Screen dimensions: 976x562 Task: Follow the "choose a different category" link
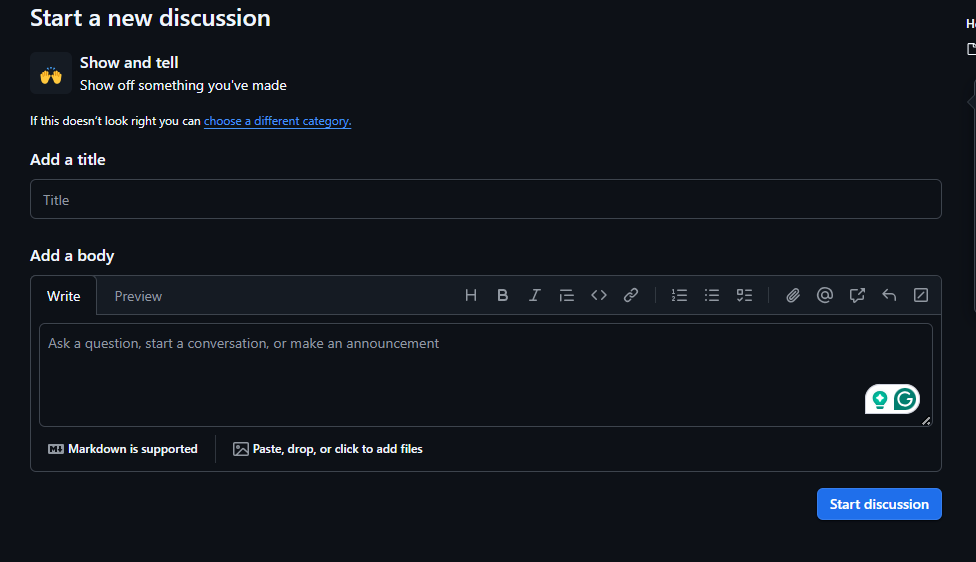pos(277,121)
